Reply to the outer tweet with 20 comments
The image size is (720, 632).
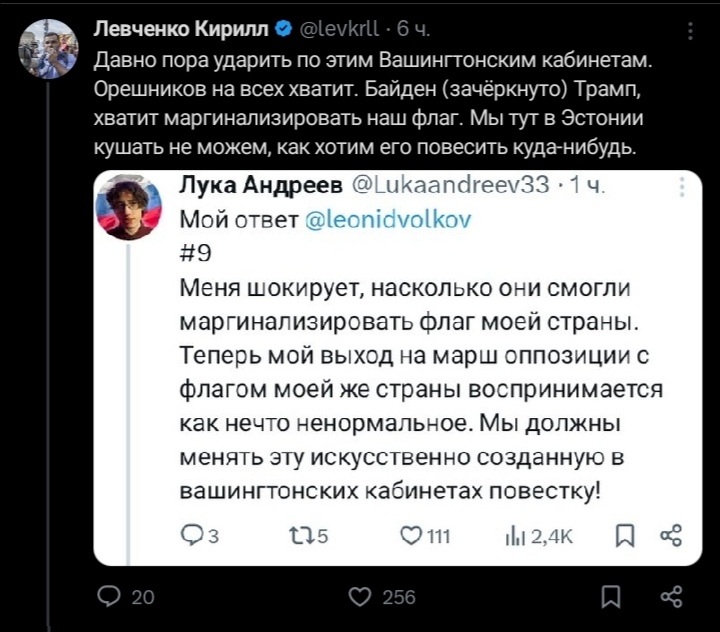pyautogui.click(x=126, y=597)
